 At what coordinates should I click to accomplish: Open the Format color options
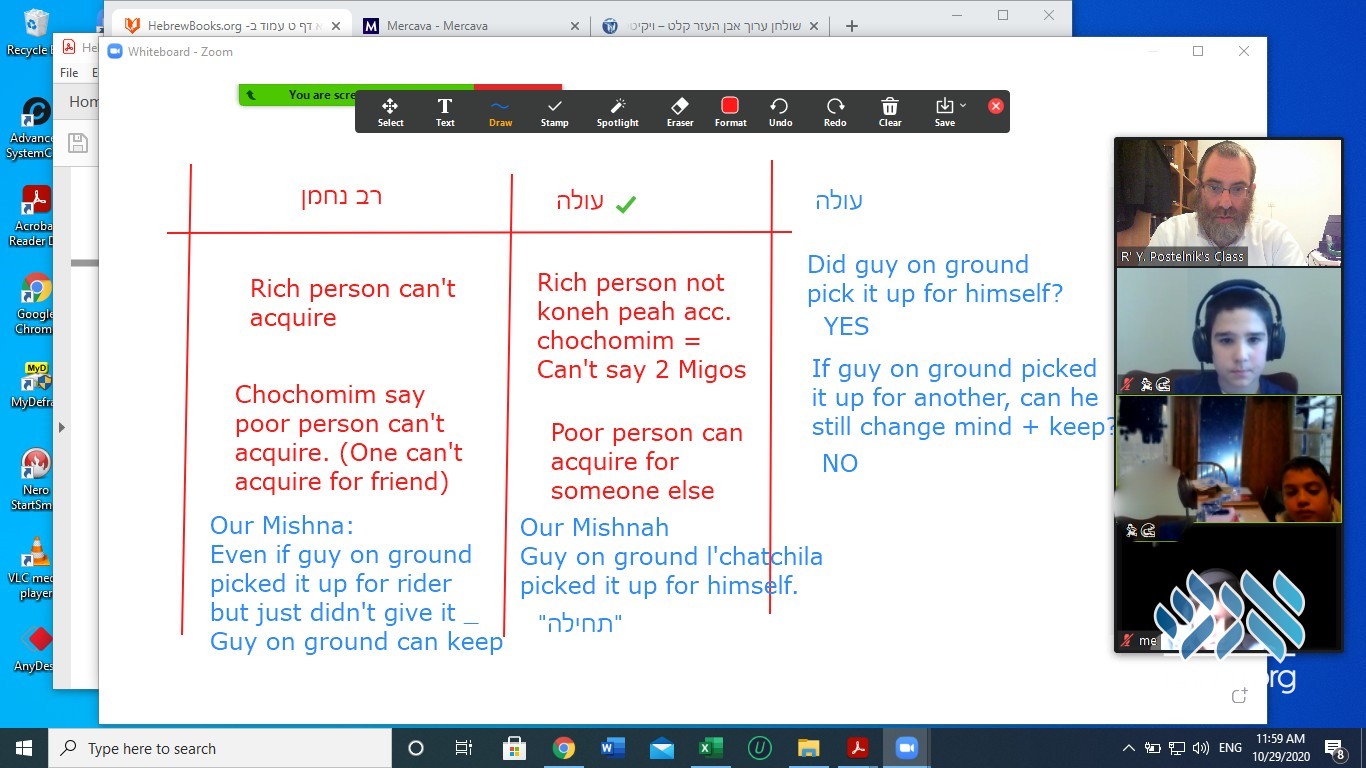coord(730,112)
